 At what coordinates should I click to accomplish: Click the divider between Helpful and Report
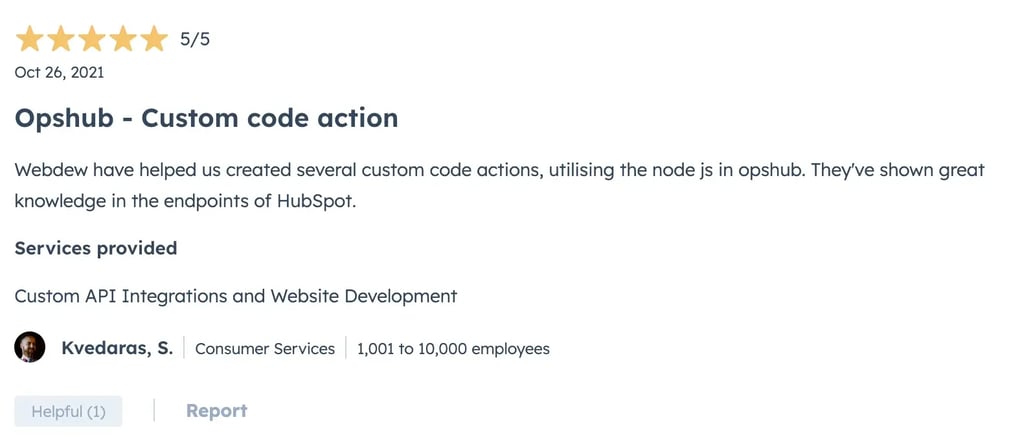coord(154,411)
